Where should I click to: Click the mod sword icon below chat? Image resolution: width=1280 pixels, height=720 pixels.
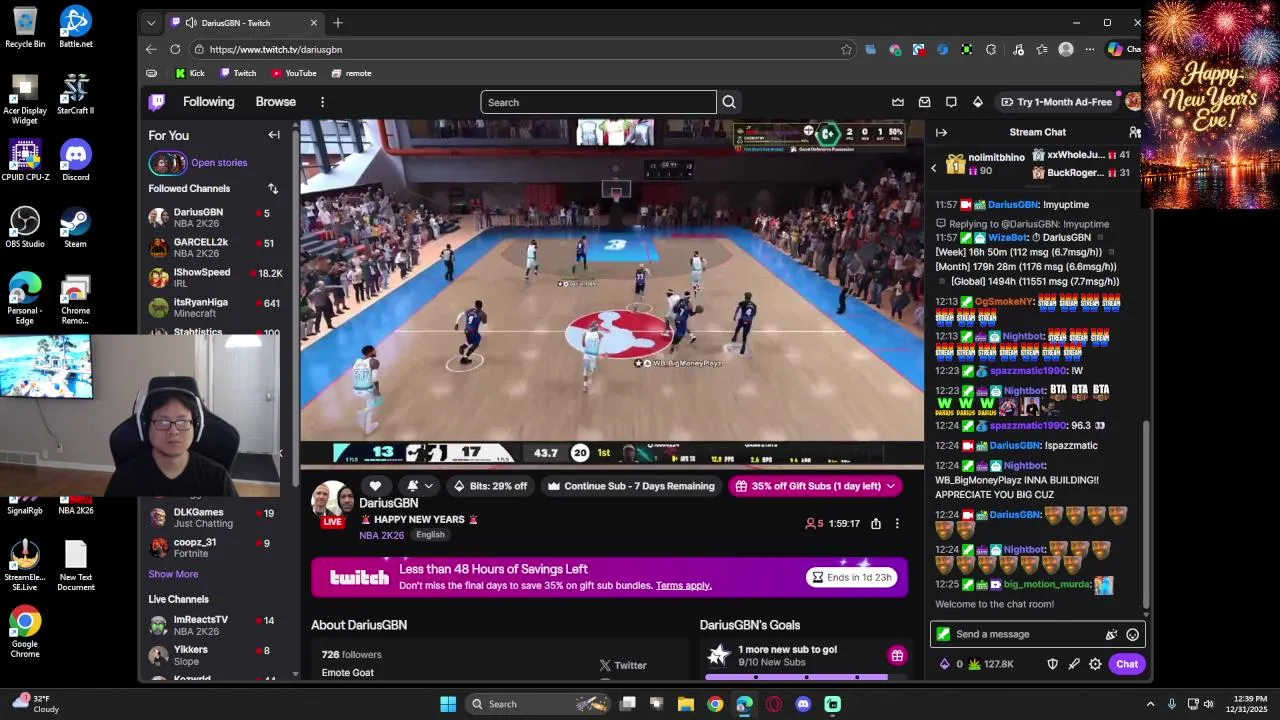[x=1074, y=664]
